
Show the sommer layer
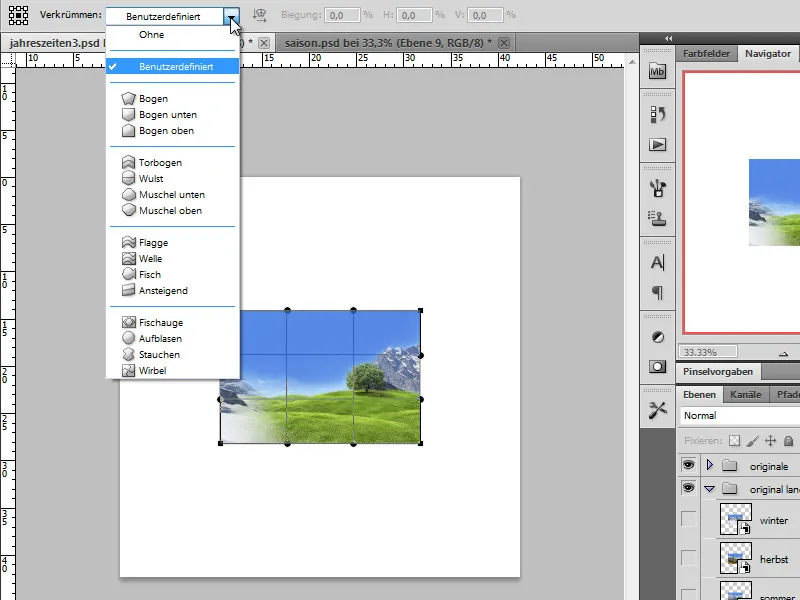(688, 594)
